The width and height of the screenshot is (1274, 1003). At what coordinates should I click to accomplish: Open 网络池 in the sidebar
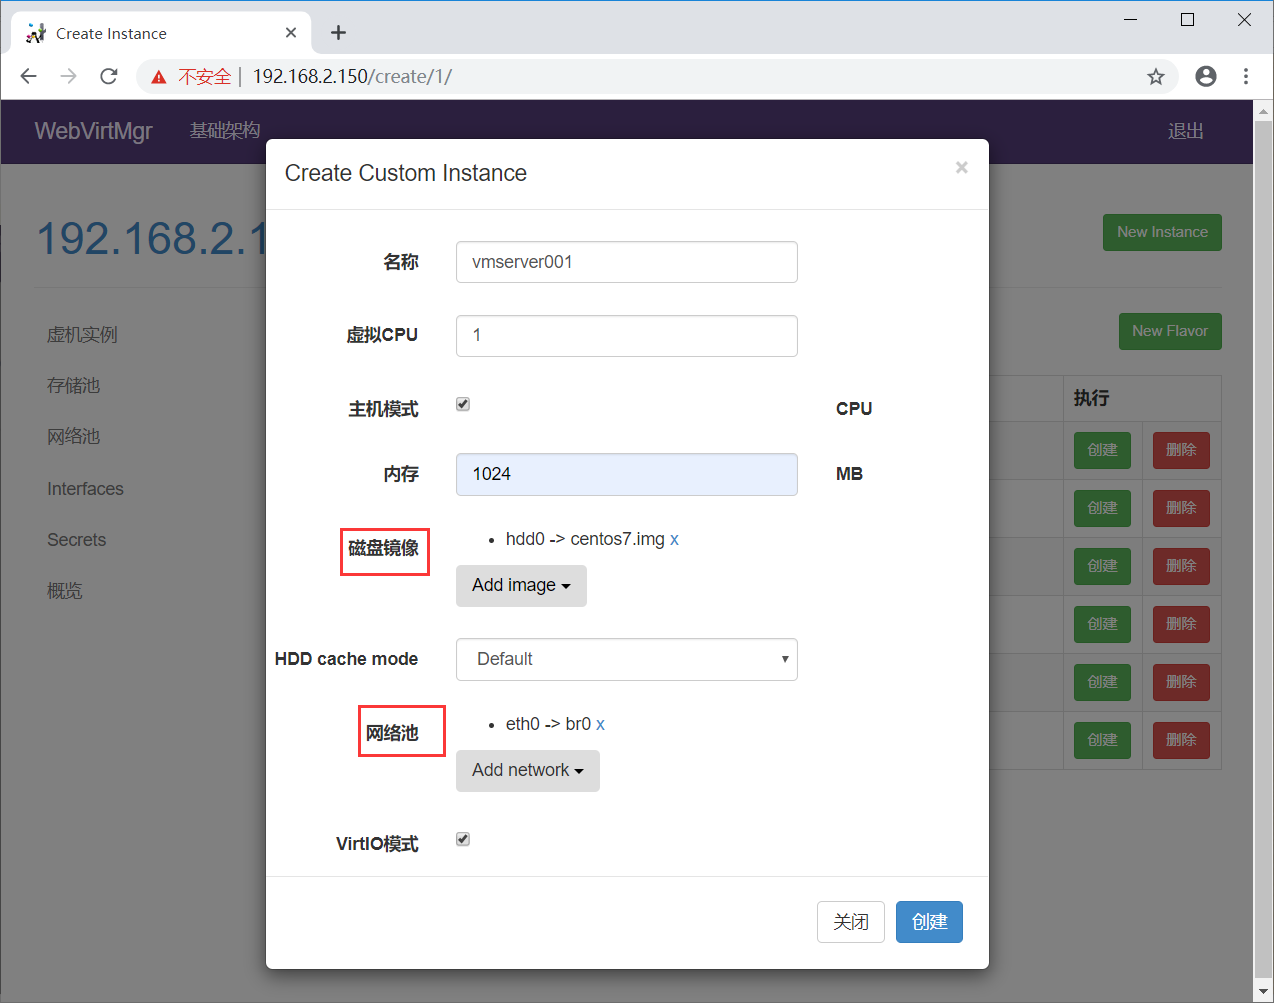(74, 437)
